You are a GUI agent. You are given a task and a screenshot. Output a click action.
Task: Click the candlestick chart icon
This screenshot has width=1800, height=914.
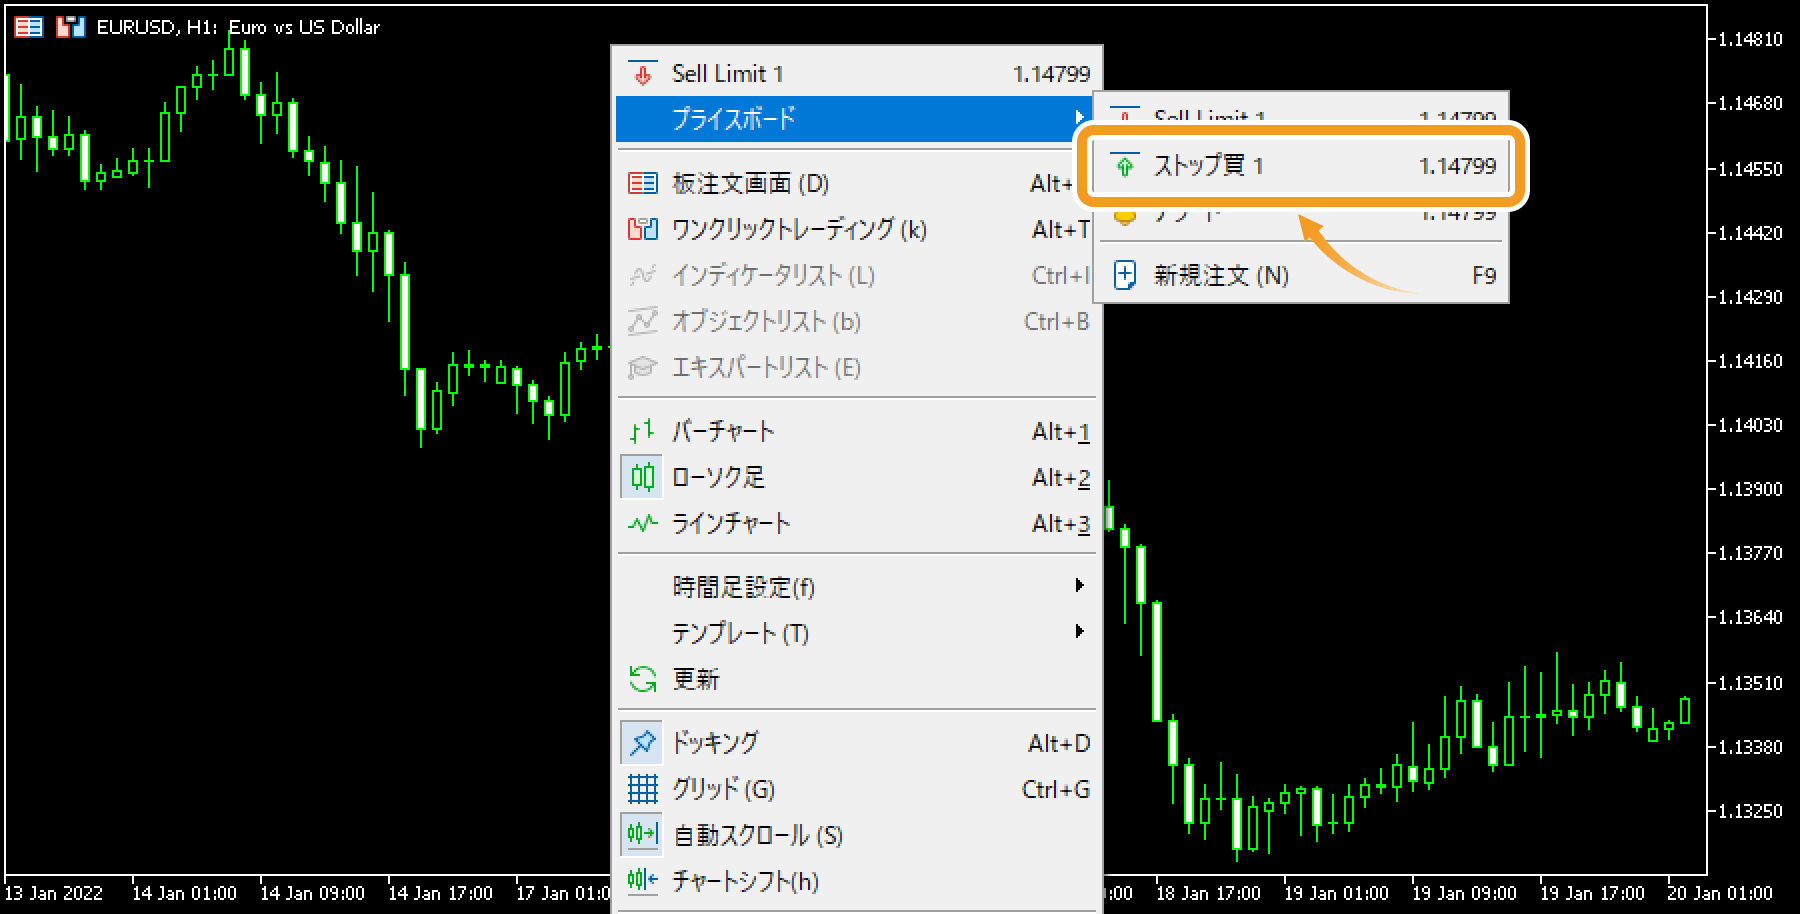[643, 477]
